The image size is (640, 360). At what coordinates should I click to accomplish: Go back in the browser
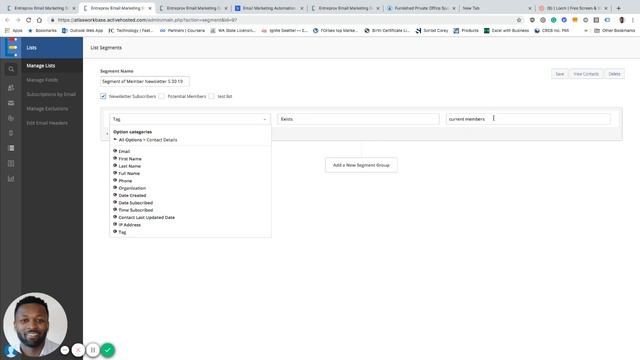7,20
